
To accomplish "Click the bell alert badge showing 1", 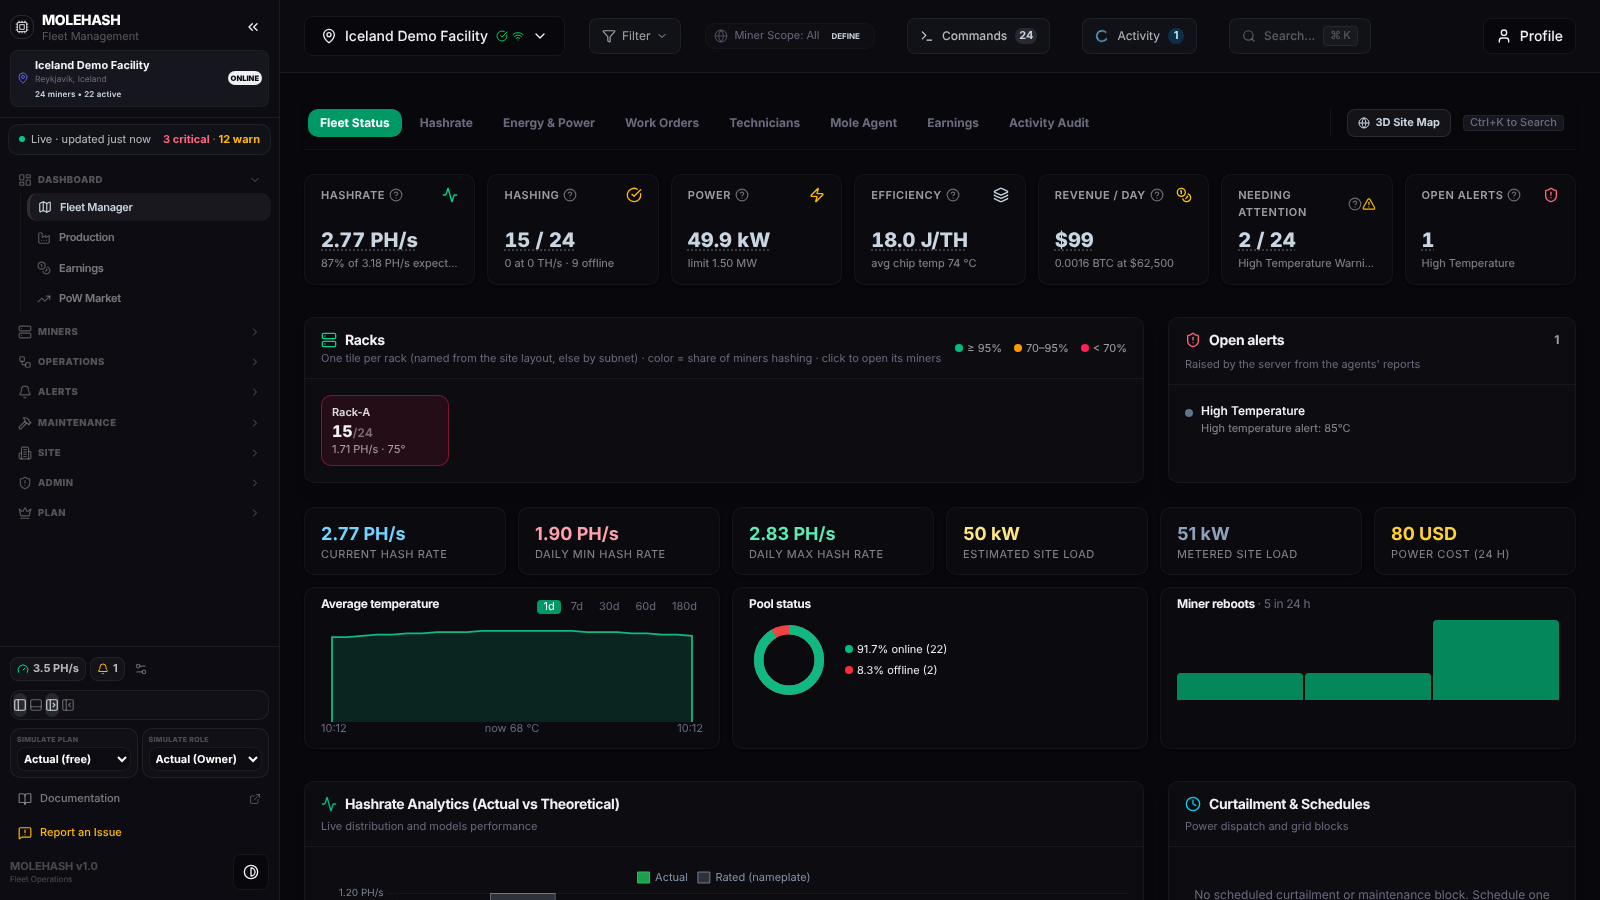I will 107,669.
